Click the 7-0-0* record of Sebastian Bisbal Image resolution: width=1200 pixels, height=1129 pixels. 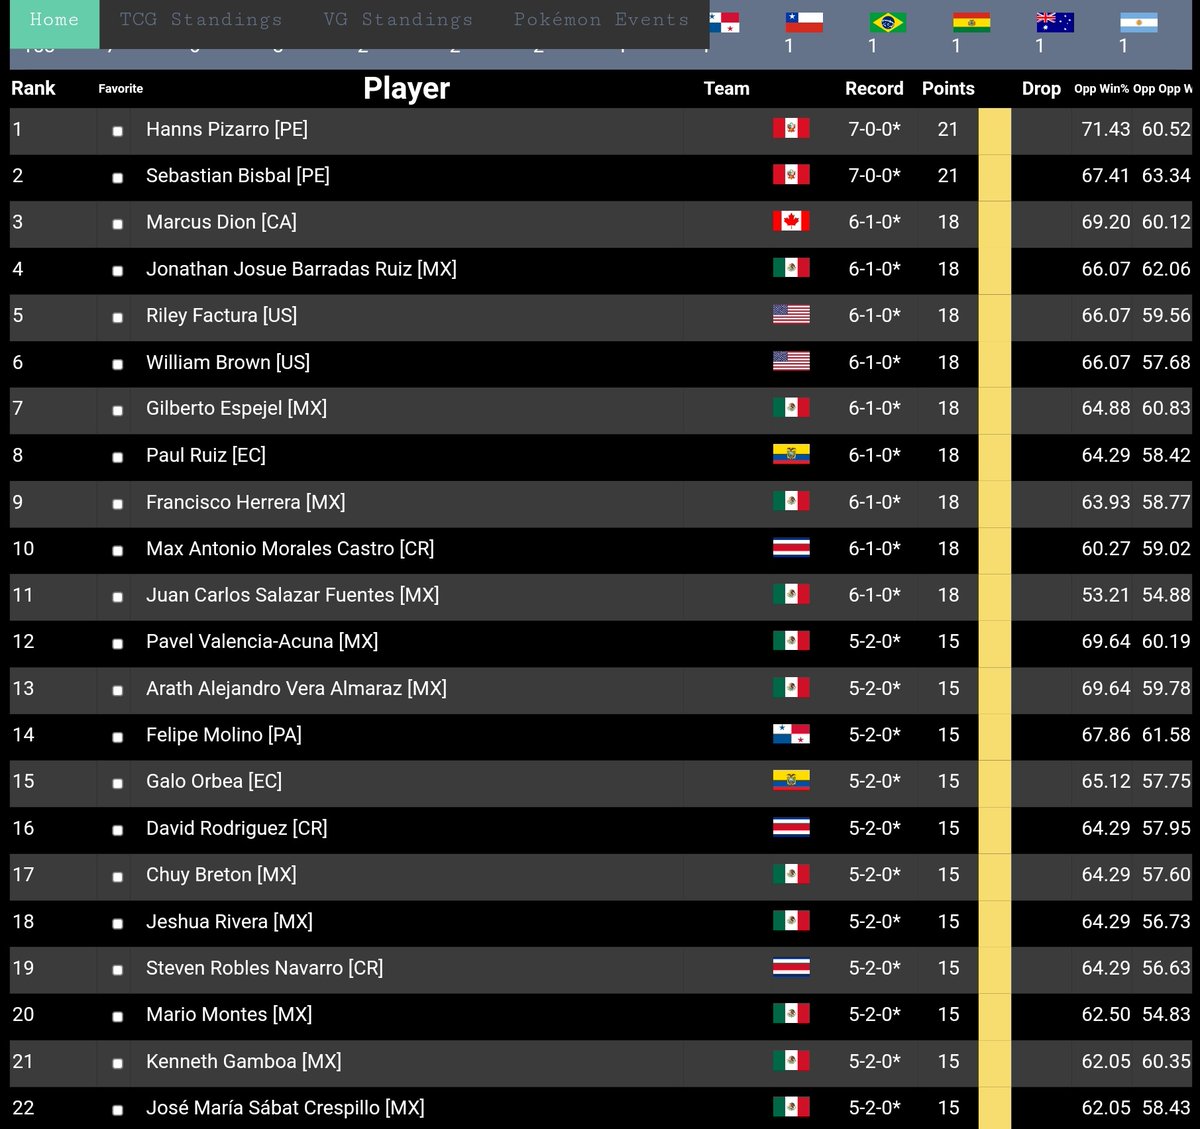874,175
